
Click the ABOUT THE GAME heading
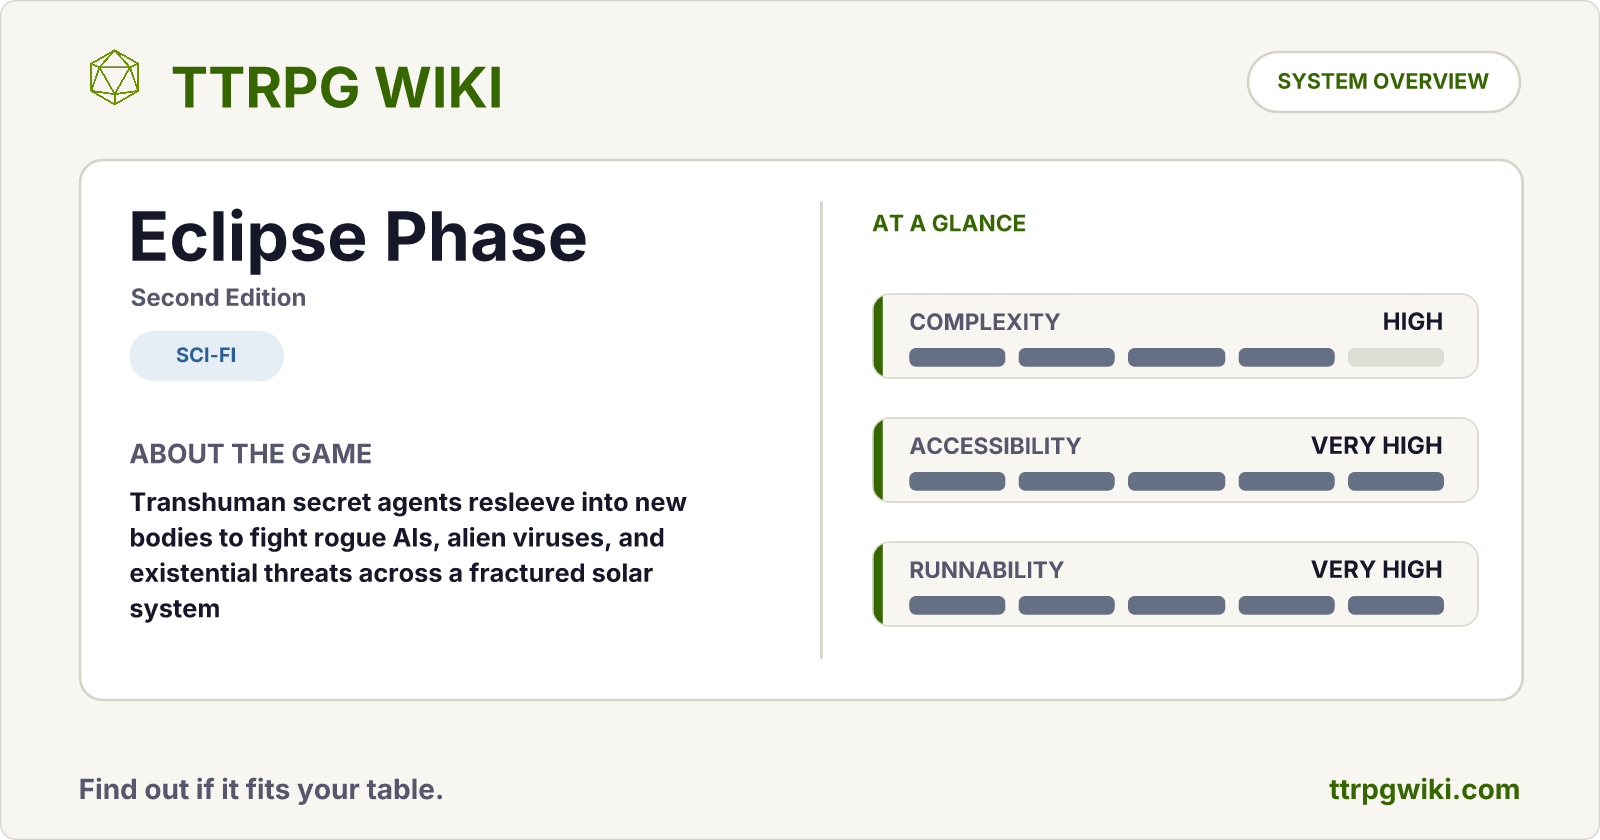click(x=251, y=454)
